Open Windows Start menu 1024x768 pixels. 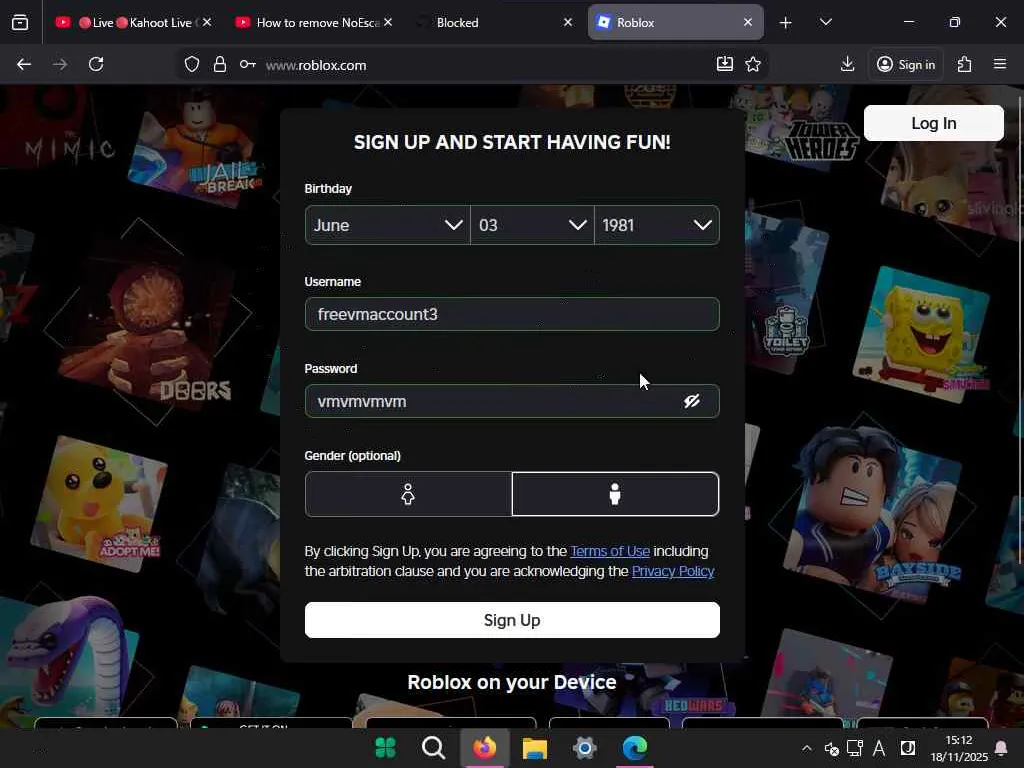(x=385, y=747)
